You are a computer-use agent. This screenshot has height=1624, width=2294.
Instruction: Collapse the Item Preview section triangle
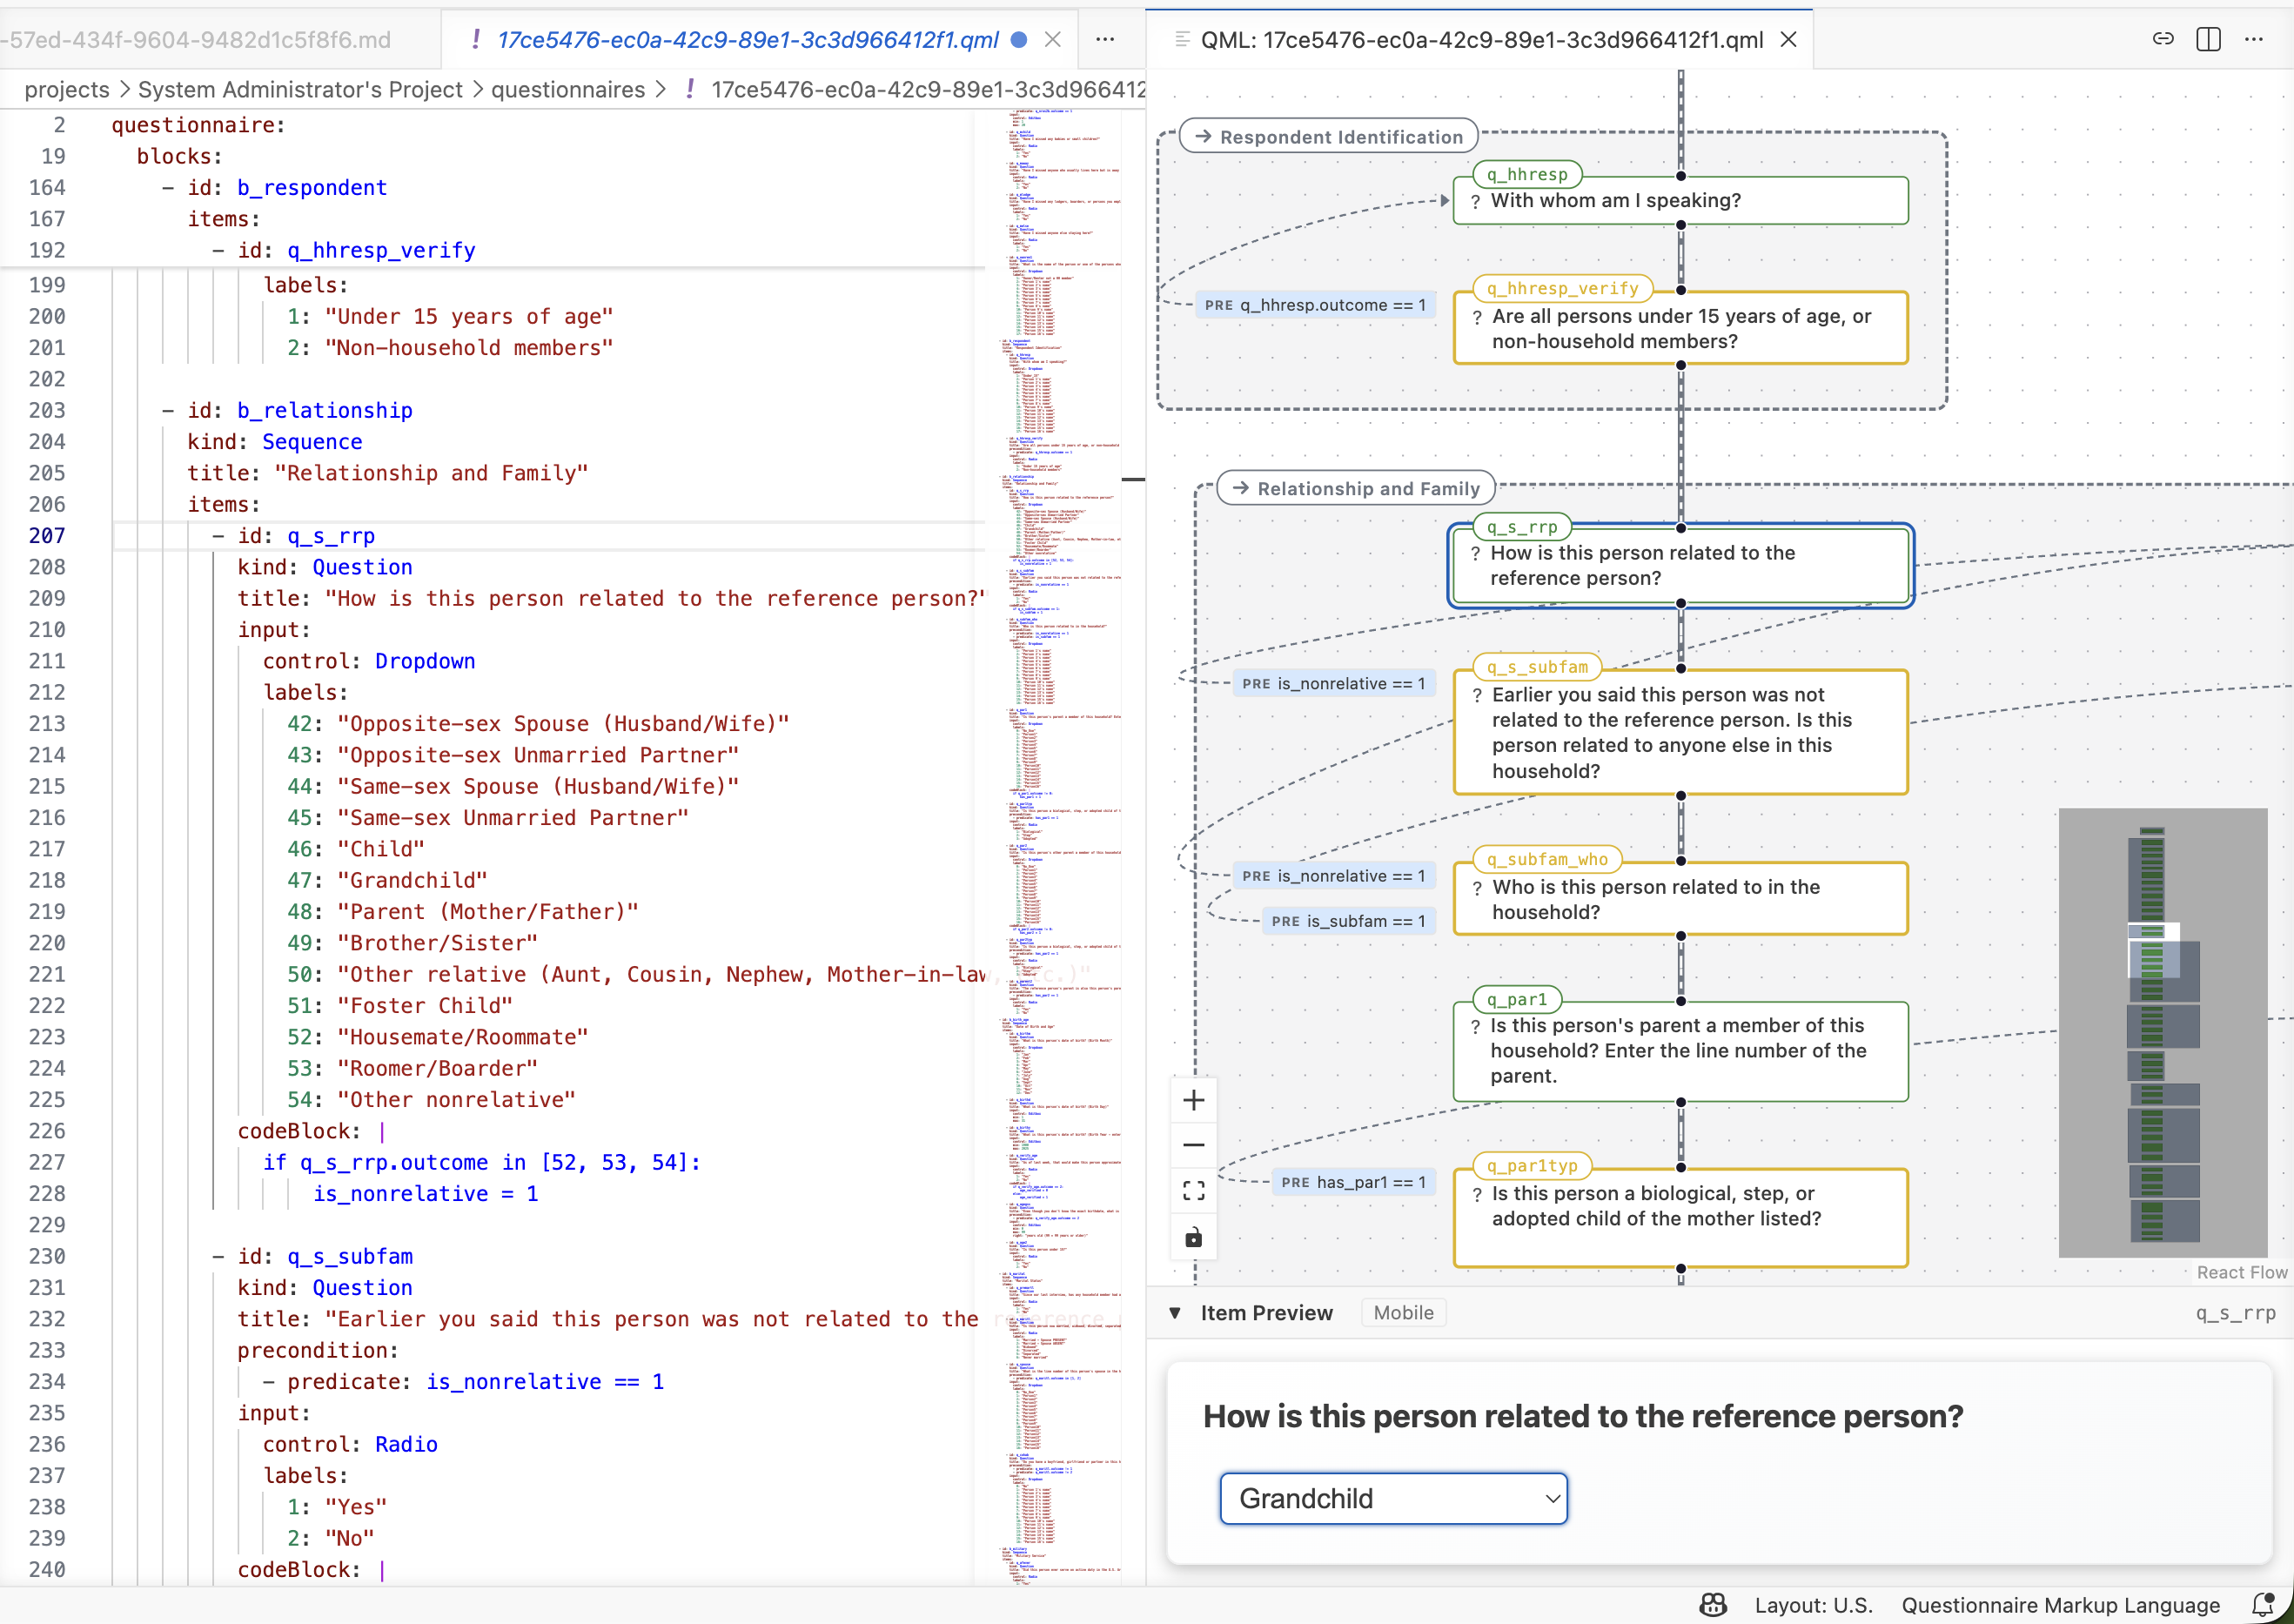coord(1175,1313)
